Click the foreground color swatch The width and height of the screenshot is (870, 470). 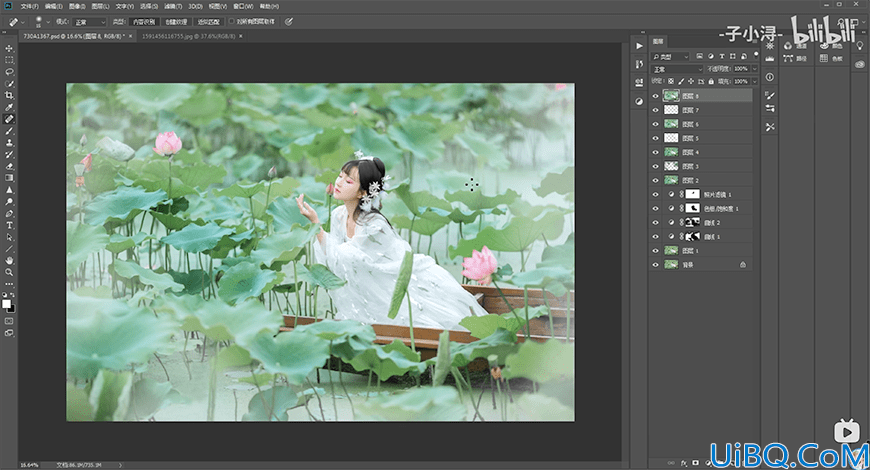tap(7, 304)
